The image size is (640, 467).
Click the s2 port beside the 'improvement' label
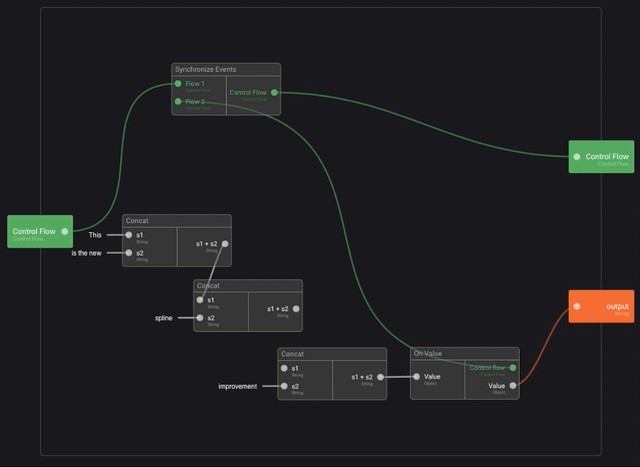[x=284, y=386]
